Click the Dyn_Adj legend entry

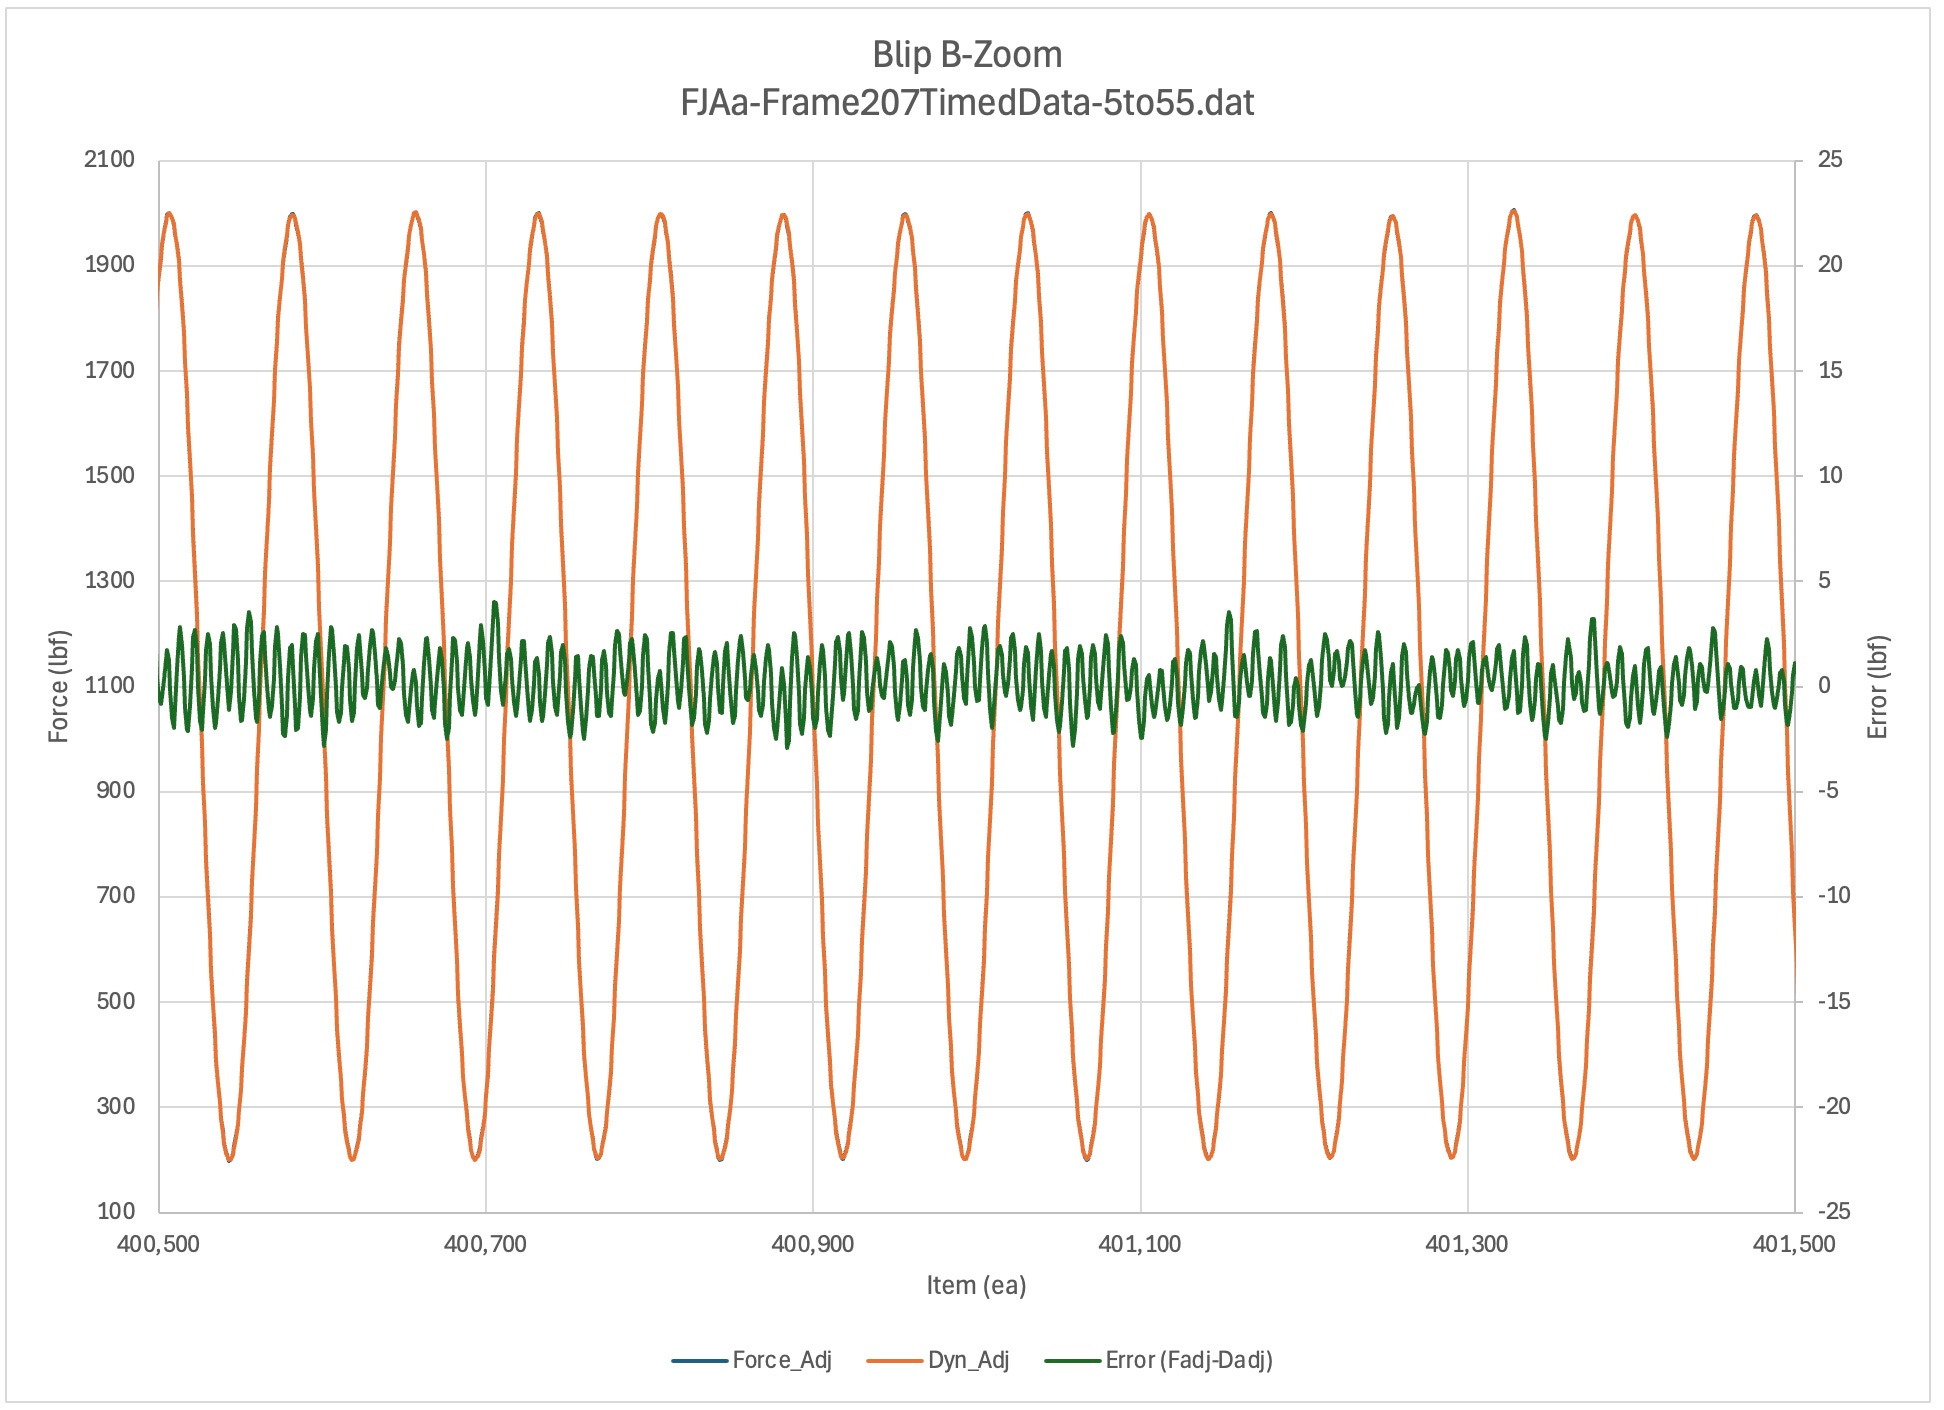click(x=968, y=1360)
